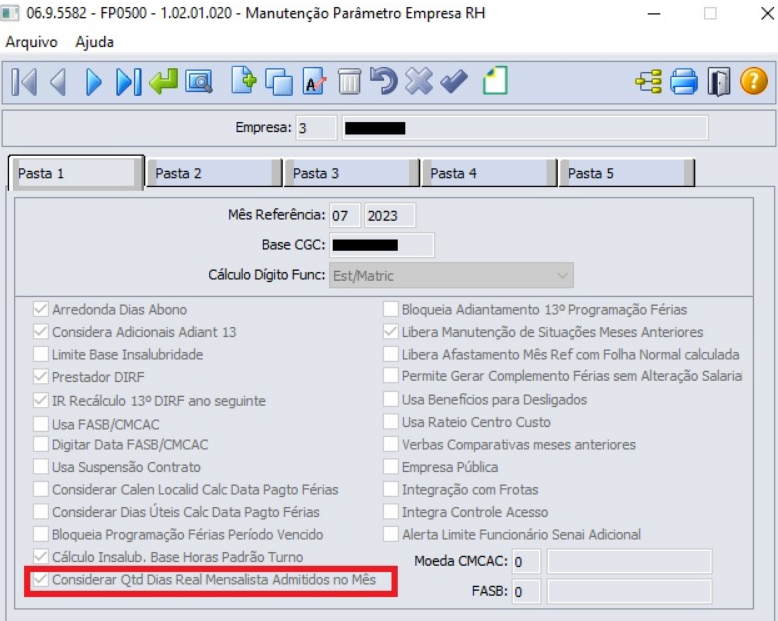The image size is (778, 621).
Task: Click the FASB code field
Action: click(526, 591)
